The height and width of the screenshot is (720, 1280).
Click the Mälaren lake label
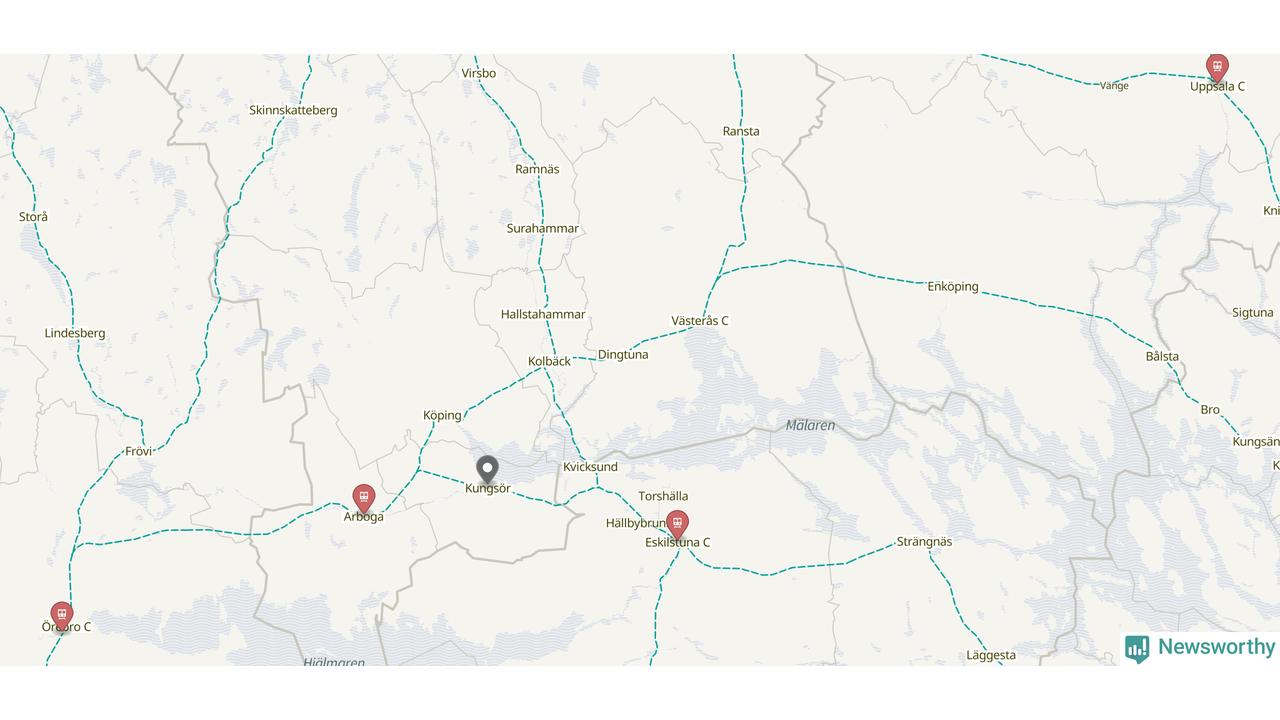810,426
